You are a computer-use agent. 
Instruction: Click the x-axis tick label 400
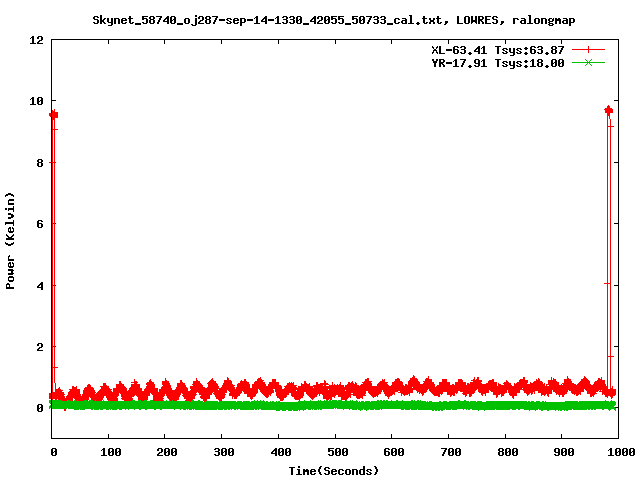point(281,452)
